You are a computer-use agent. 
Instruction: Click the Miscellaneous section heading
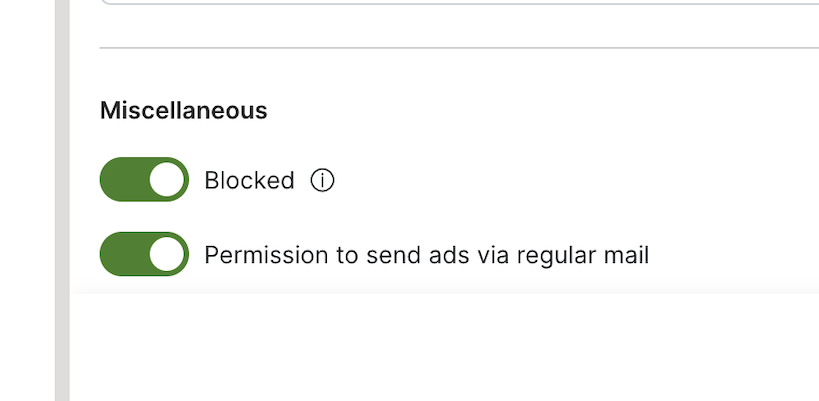[x=183, y=110]
